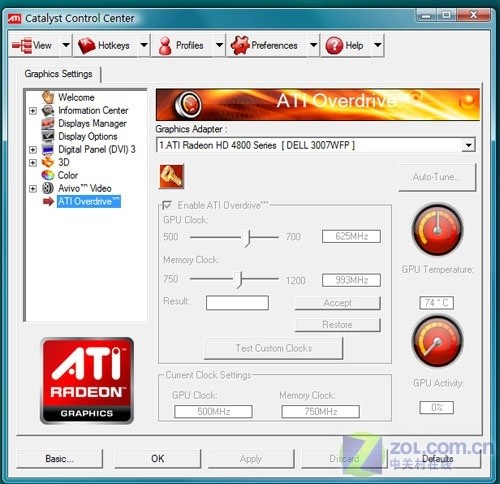Image resolution: width=500 pixels, height=484 pixels.
Task: Click the Help question mark icon
Action: click(x=334, y=45)
